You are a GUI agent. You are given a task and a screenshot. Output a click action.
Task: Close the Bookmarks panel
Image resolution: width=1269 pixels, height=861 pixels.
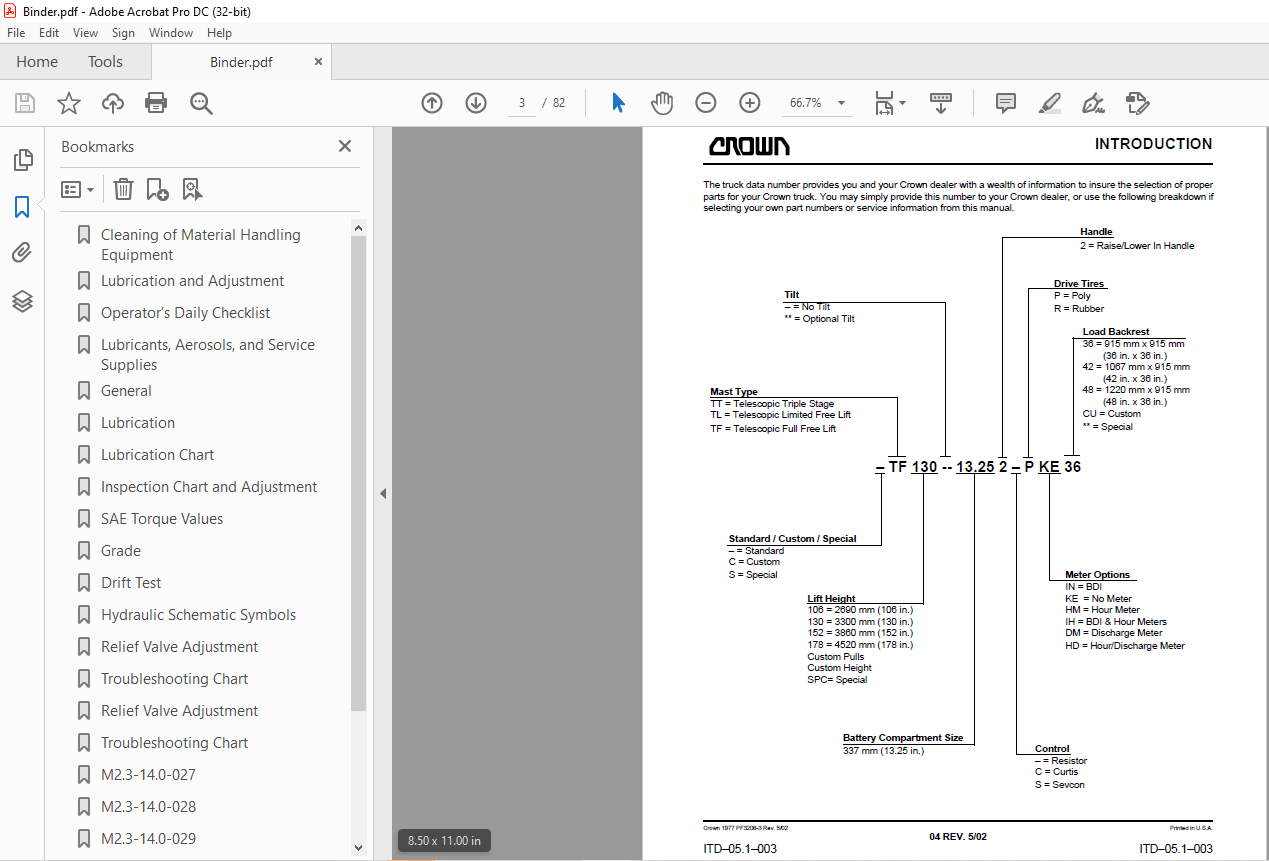[345, 146]
